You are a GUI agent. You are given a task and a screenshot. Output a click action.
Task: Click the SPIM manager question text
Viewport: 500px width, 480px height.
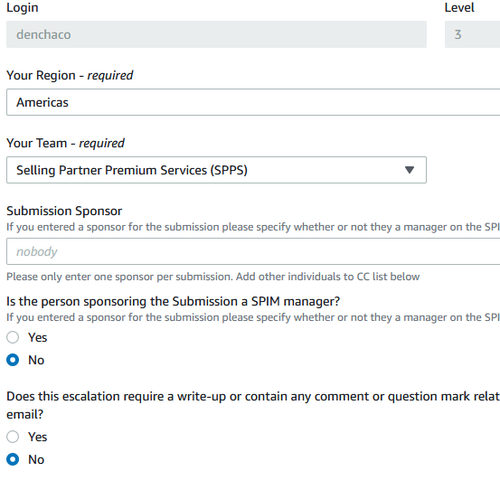(x=173, y=301)
